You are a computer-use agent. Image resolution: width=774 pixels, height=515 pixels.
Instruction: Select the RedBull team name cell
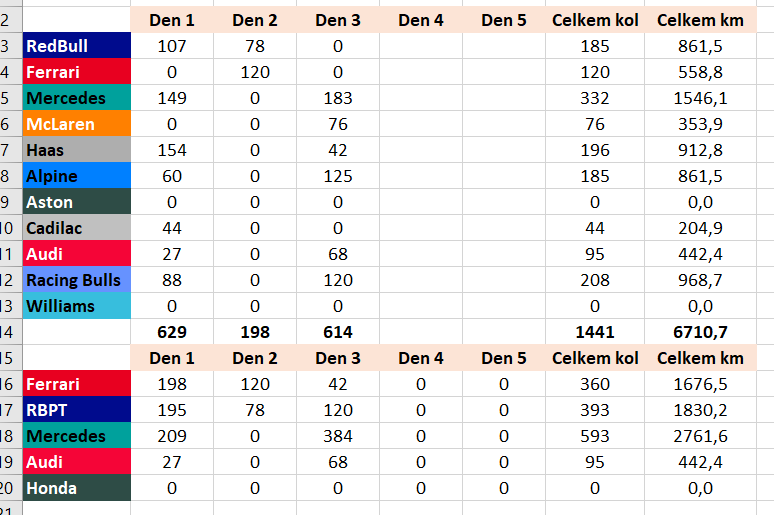click(x=76, y=46)
